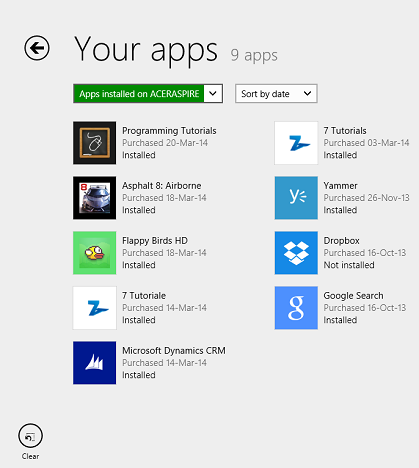The image size is (419, 468).
Task: Click Purchased 26-Nov-13 date text
Action: 366,198
